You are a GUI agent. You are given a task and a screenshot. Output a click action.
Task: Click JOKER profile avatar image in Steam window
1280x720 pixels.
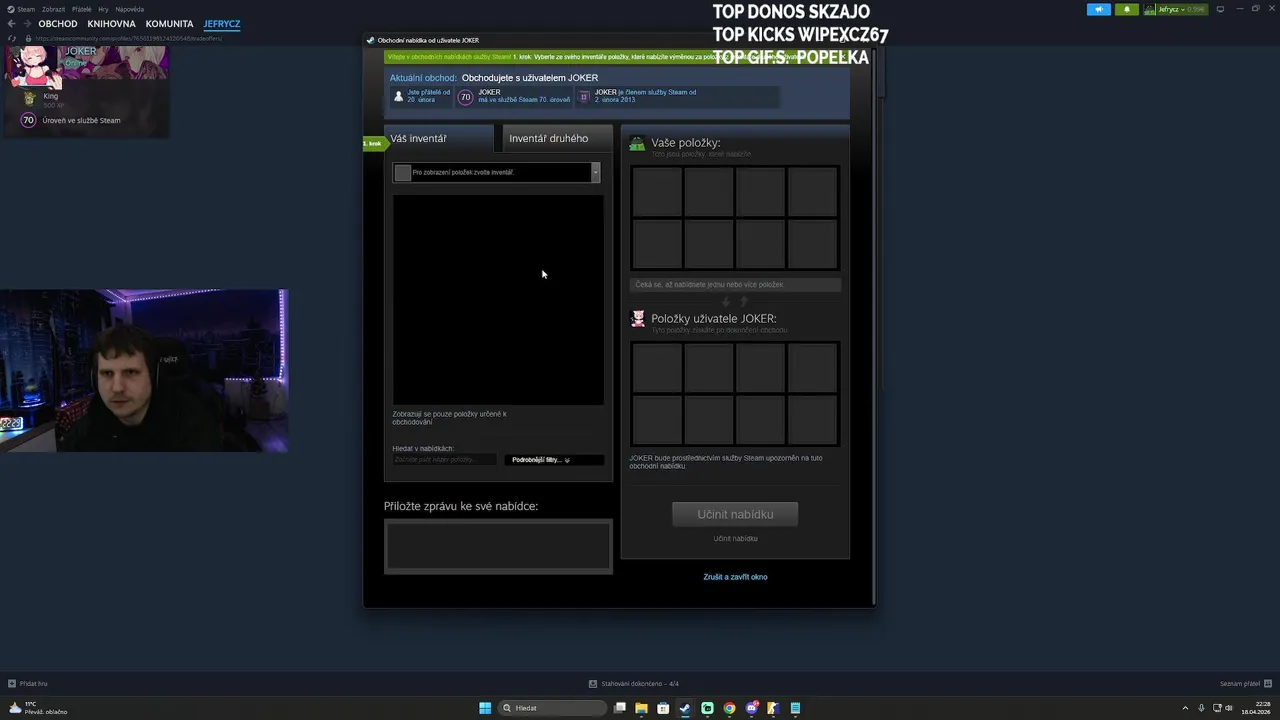34,66
